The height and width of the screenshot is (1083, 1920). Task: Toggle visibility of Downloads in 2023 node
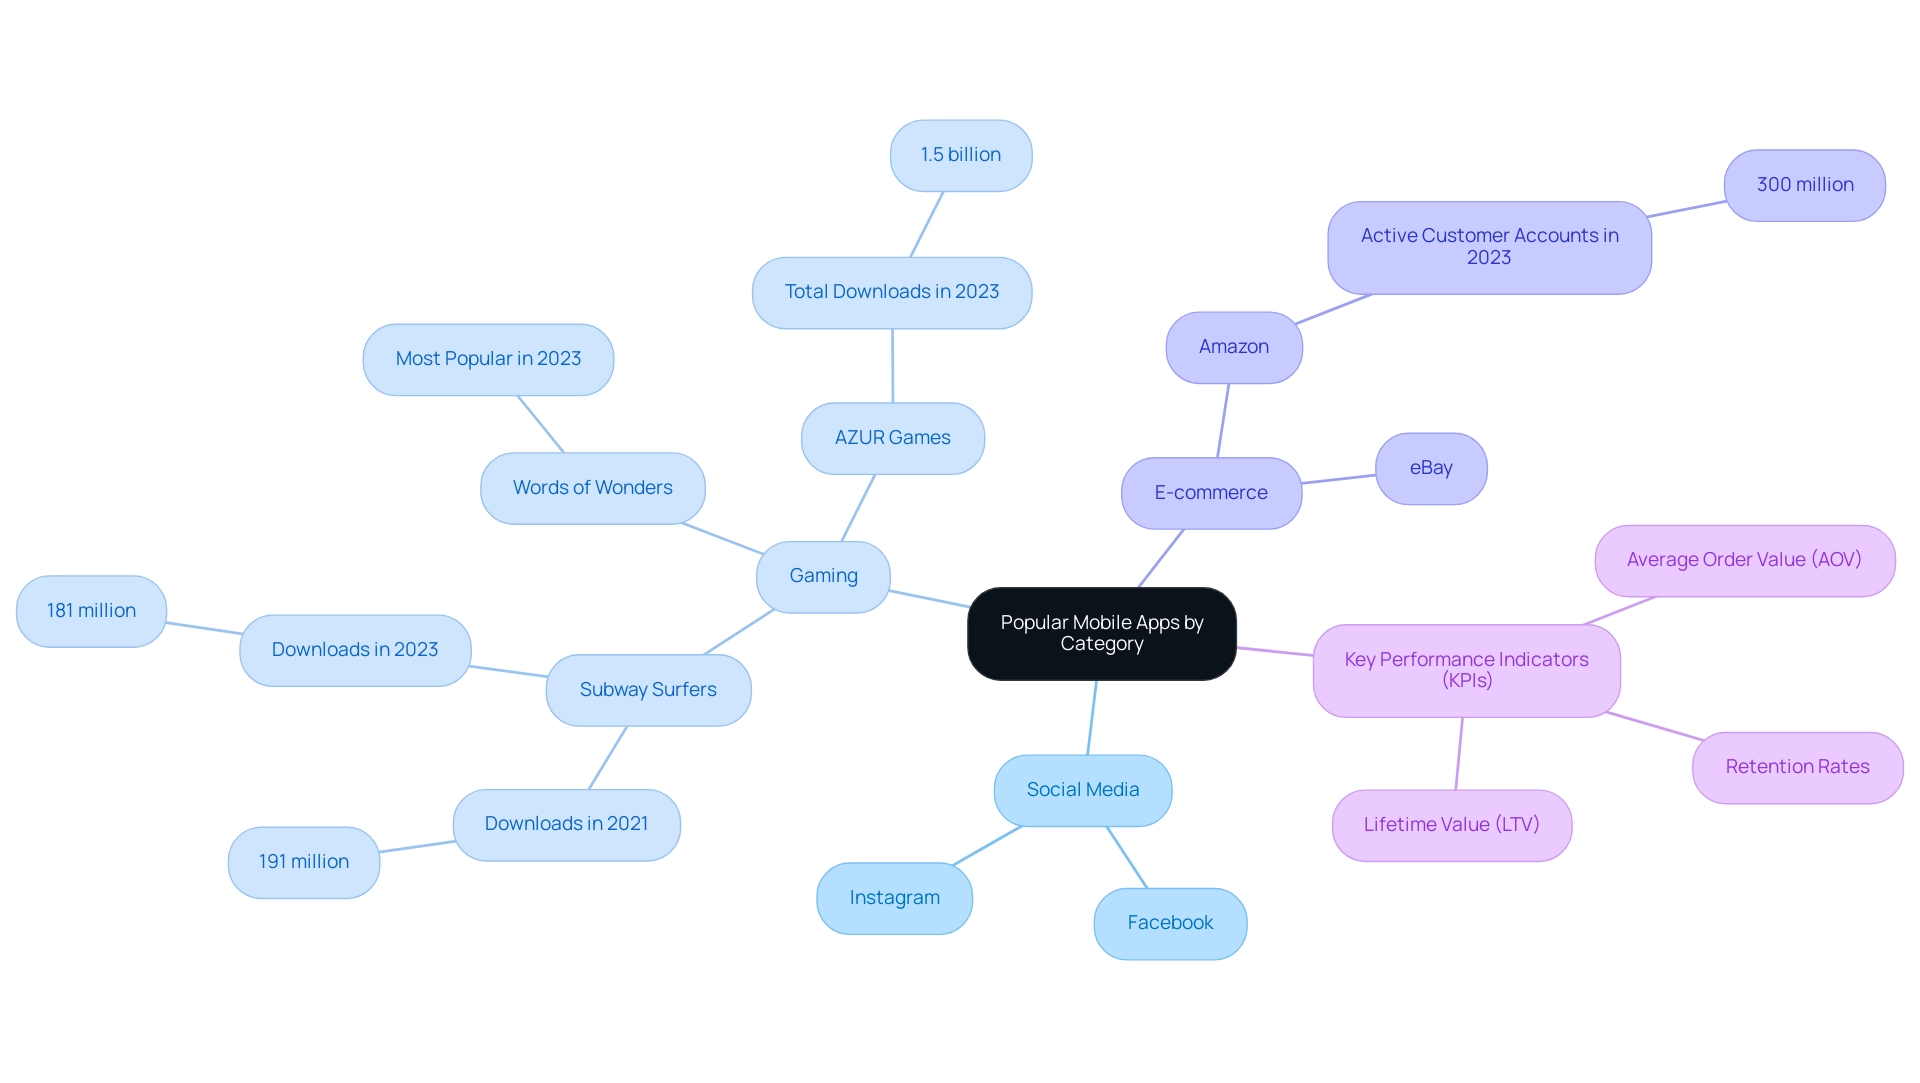pyautogui.click(x=355, y=646)
